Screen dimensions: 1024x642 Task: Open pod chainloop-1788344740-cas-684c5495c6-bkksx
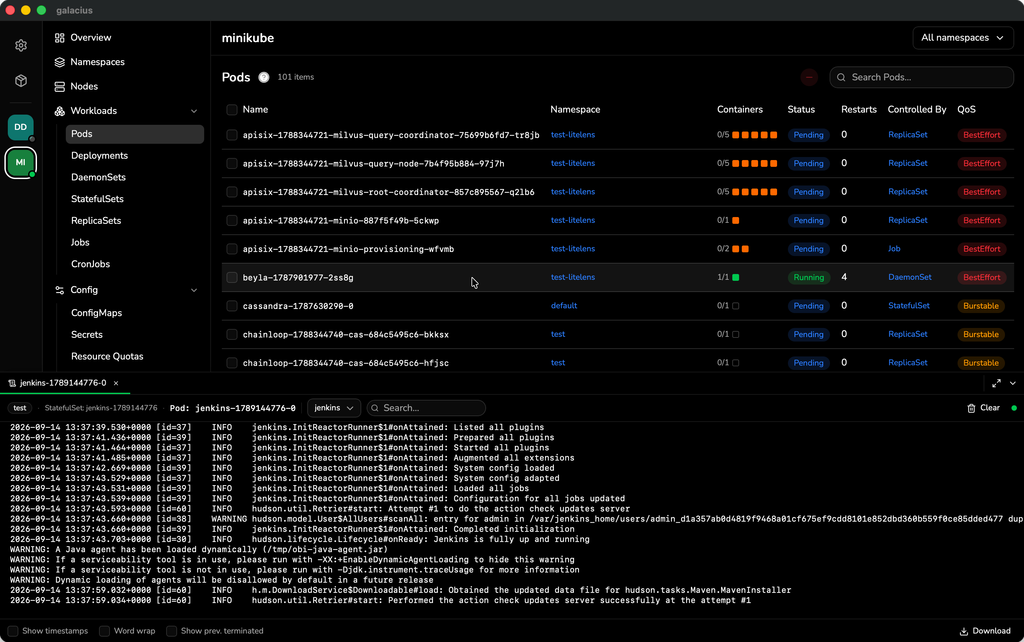pyautogui.click(x=345, y=334)
